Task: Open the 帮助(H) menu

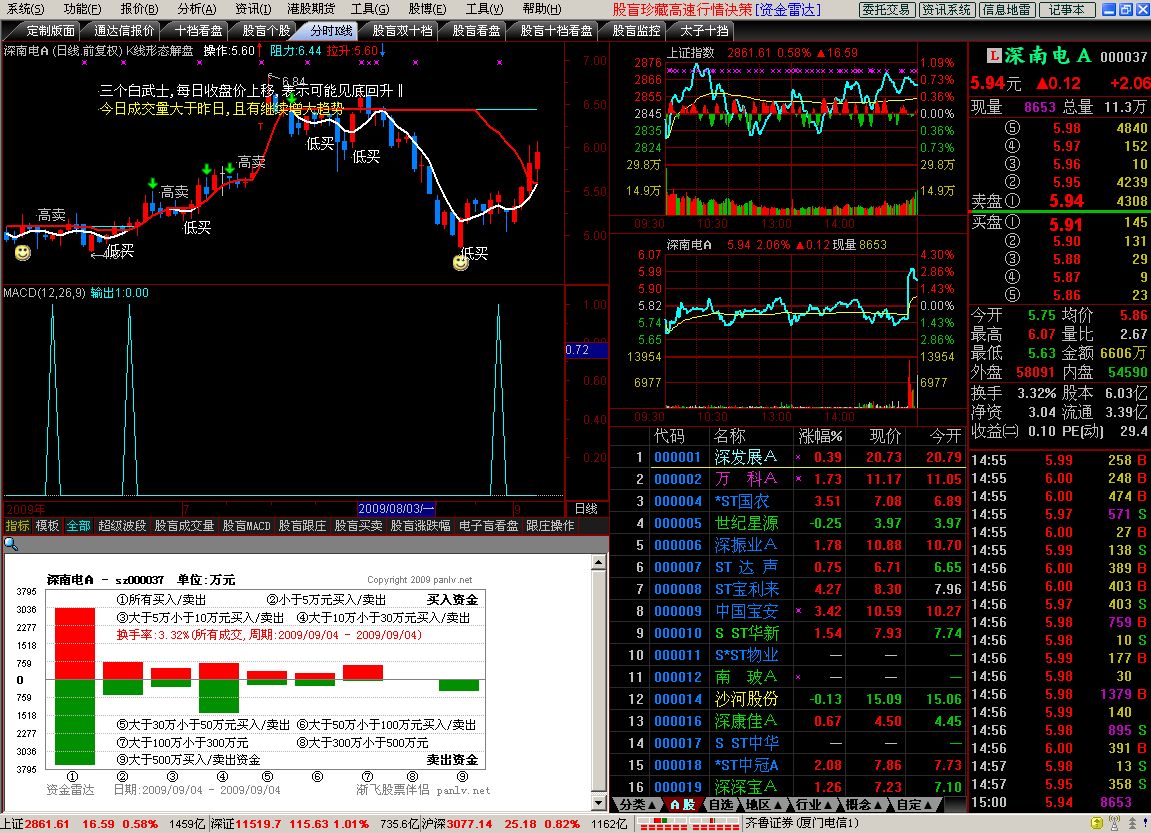Action: pos(542,9)
